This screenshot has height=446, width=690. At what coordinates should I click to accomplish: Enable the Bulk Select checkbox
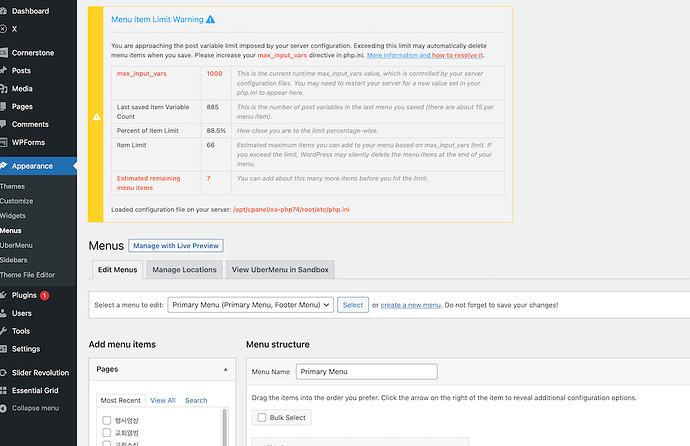(262, 417)
